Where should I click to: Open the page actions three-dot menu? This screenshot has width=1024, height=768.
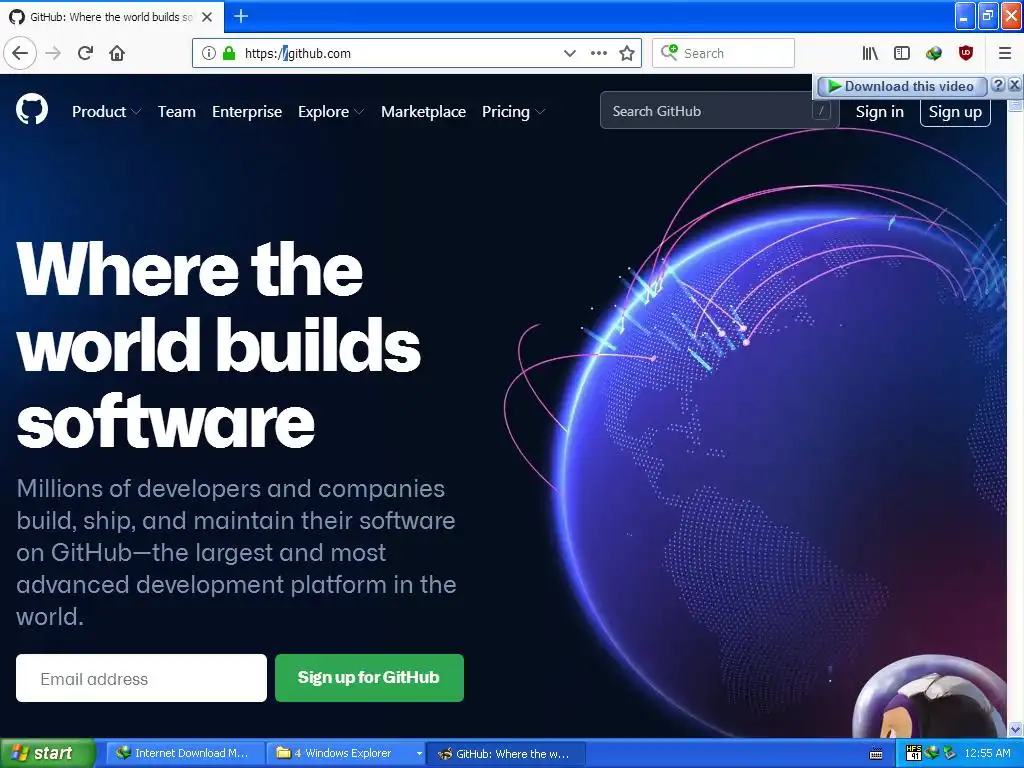point(599,53)
